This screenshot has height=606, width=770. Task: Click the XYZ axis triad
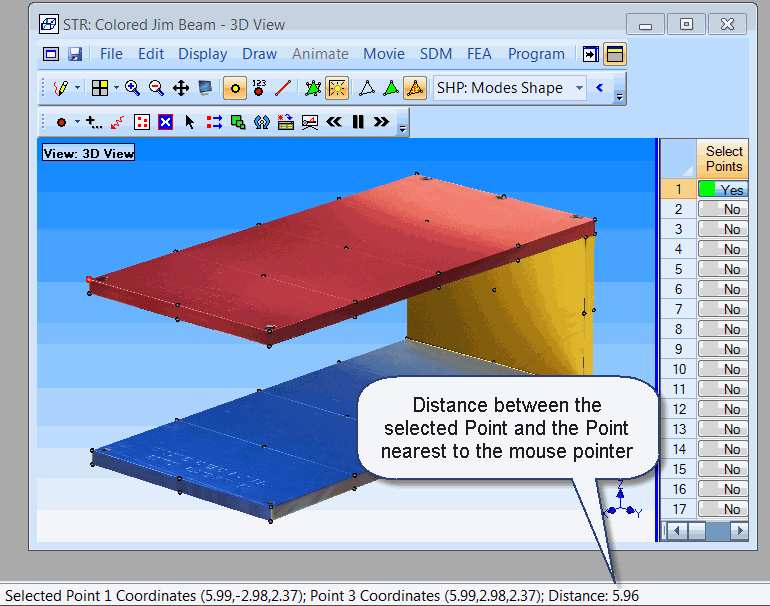tap(622, 499)
